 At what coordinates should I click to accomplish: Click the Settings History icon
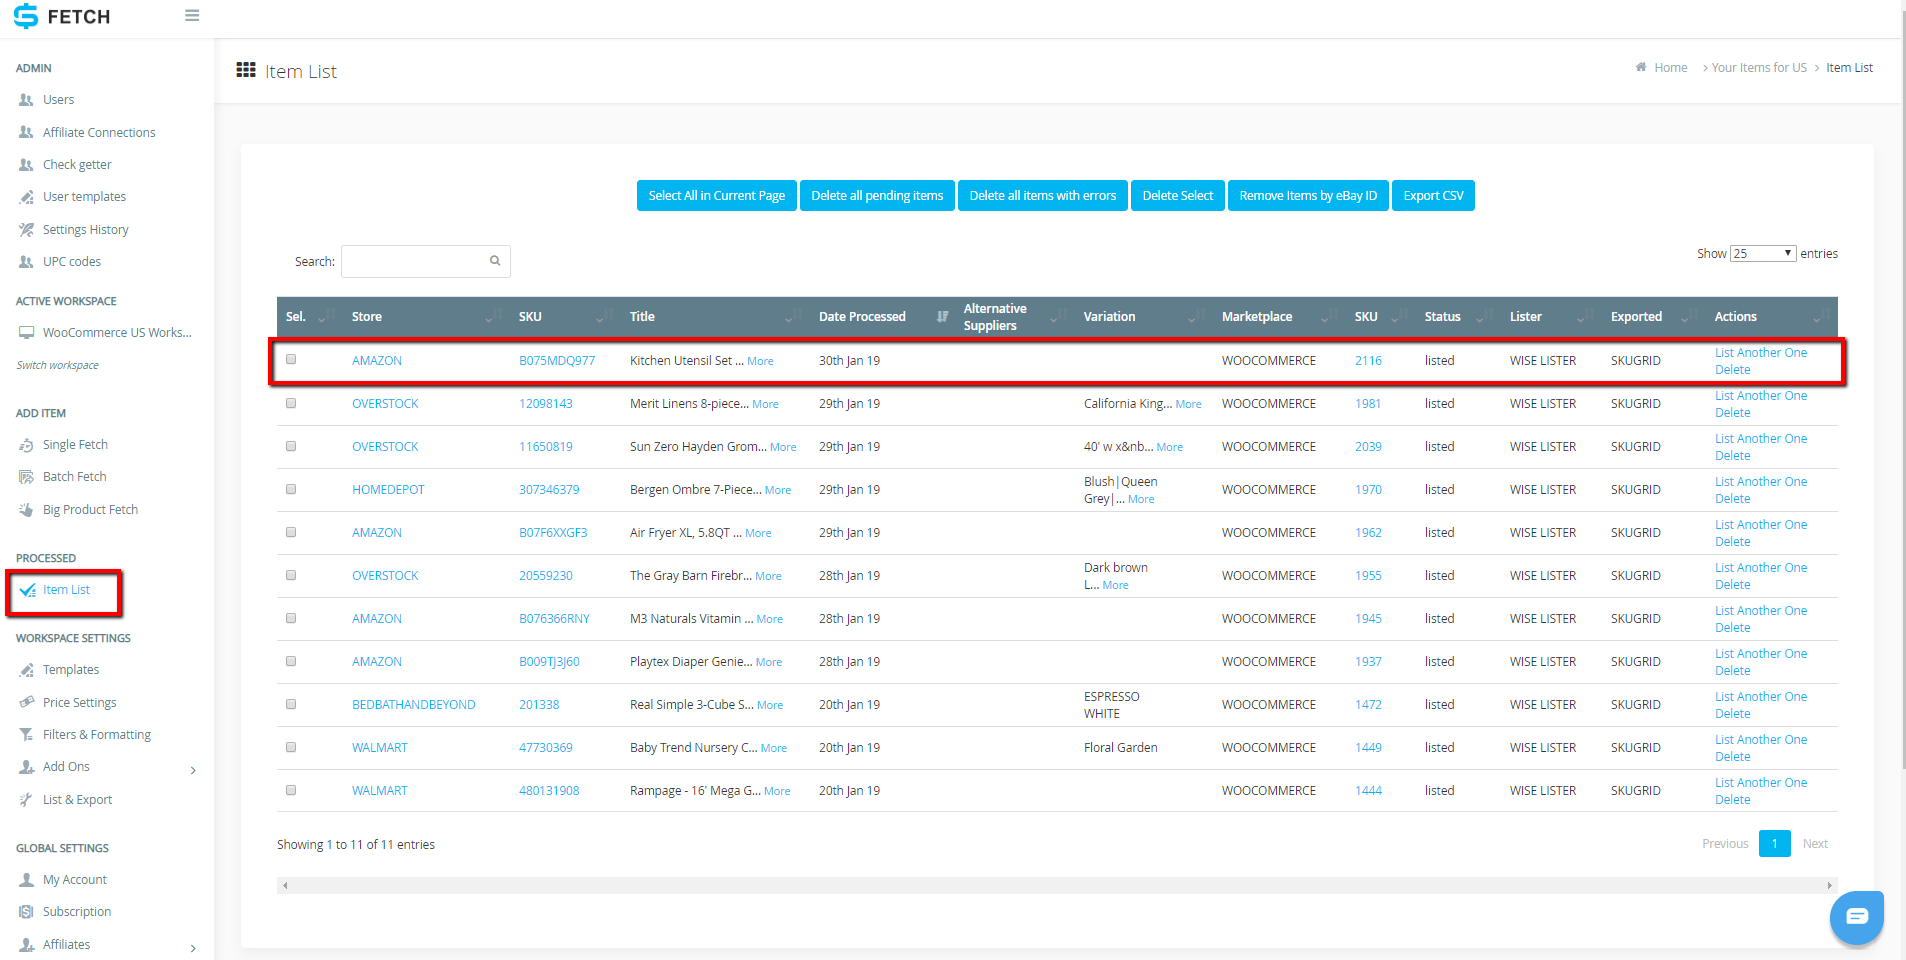coord(26,230)
